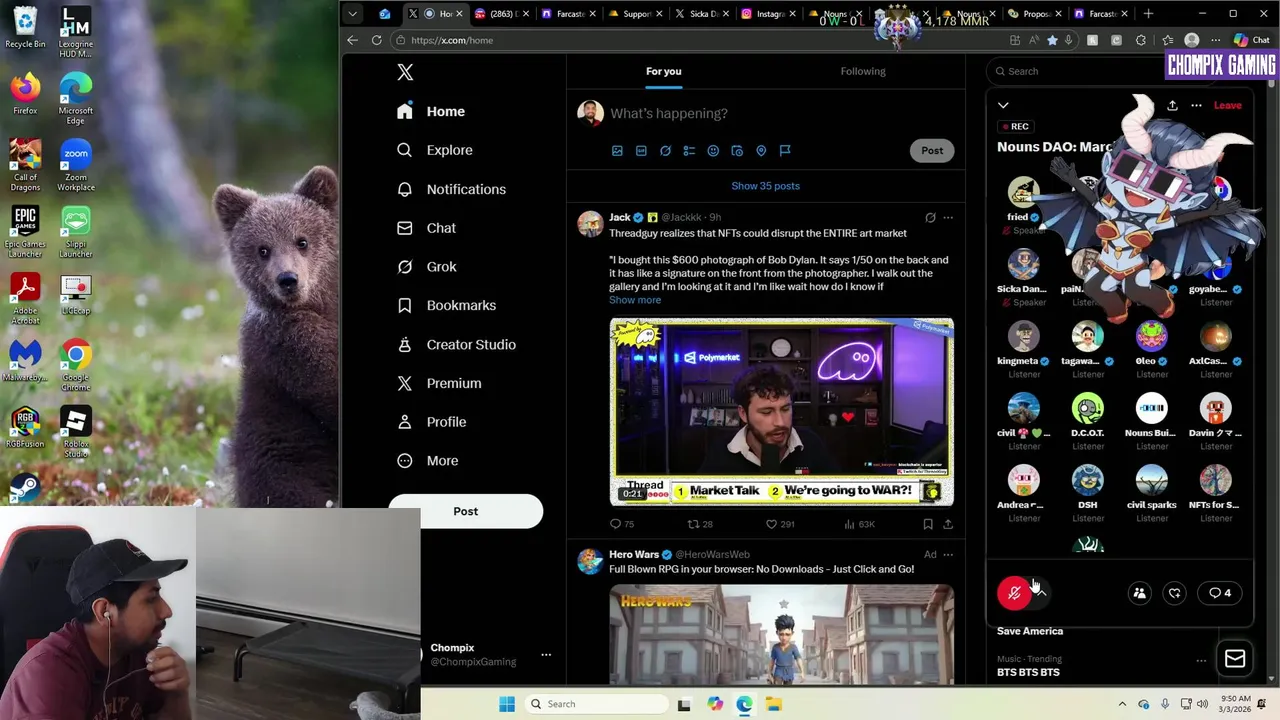Screen dimensions: 1280x720
Task: Click the blue Post button in composer
Action: click(932, 151)
